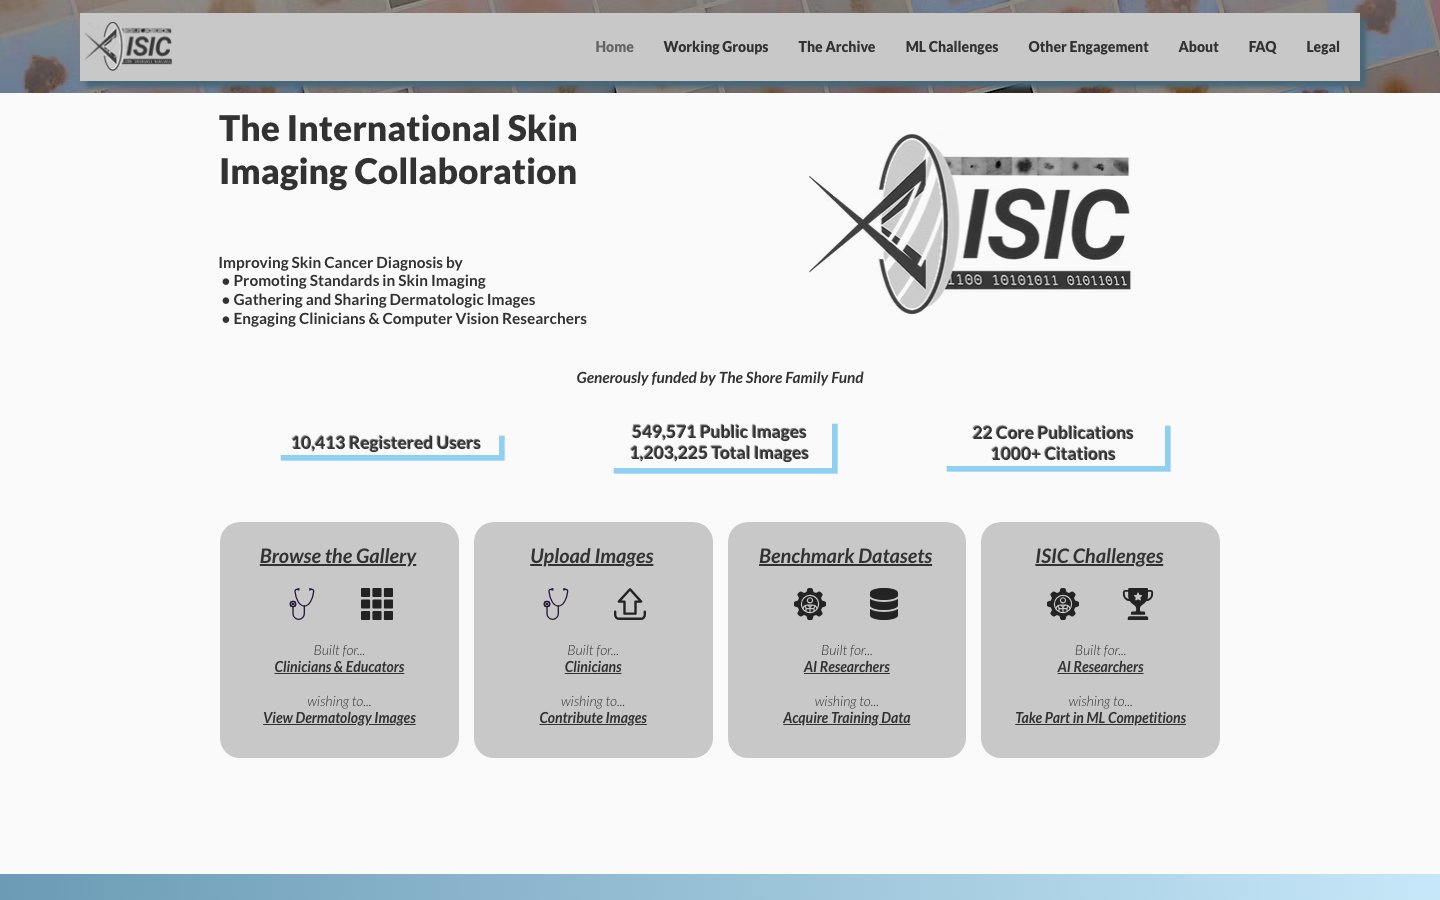Click the Gathering and Sharing Dermatologic Images bullet
The width and height of the screenshot is (1440, 900).
[x=379, y=300]
